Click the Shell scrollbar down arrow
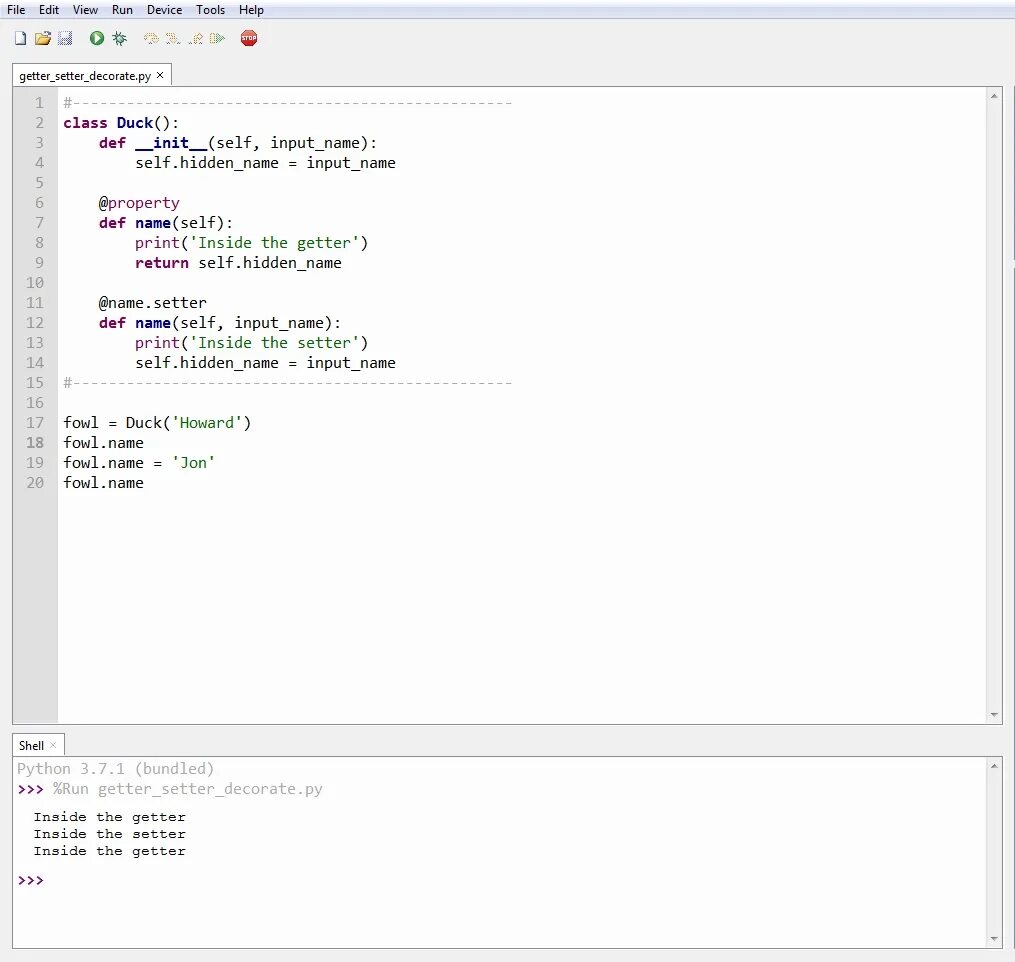 point(994,939)
